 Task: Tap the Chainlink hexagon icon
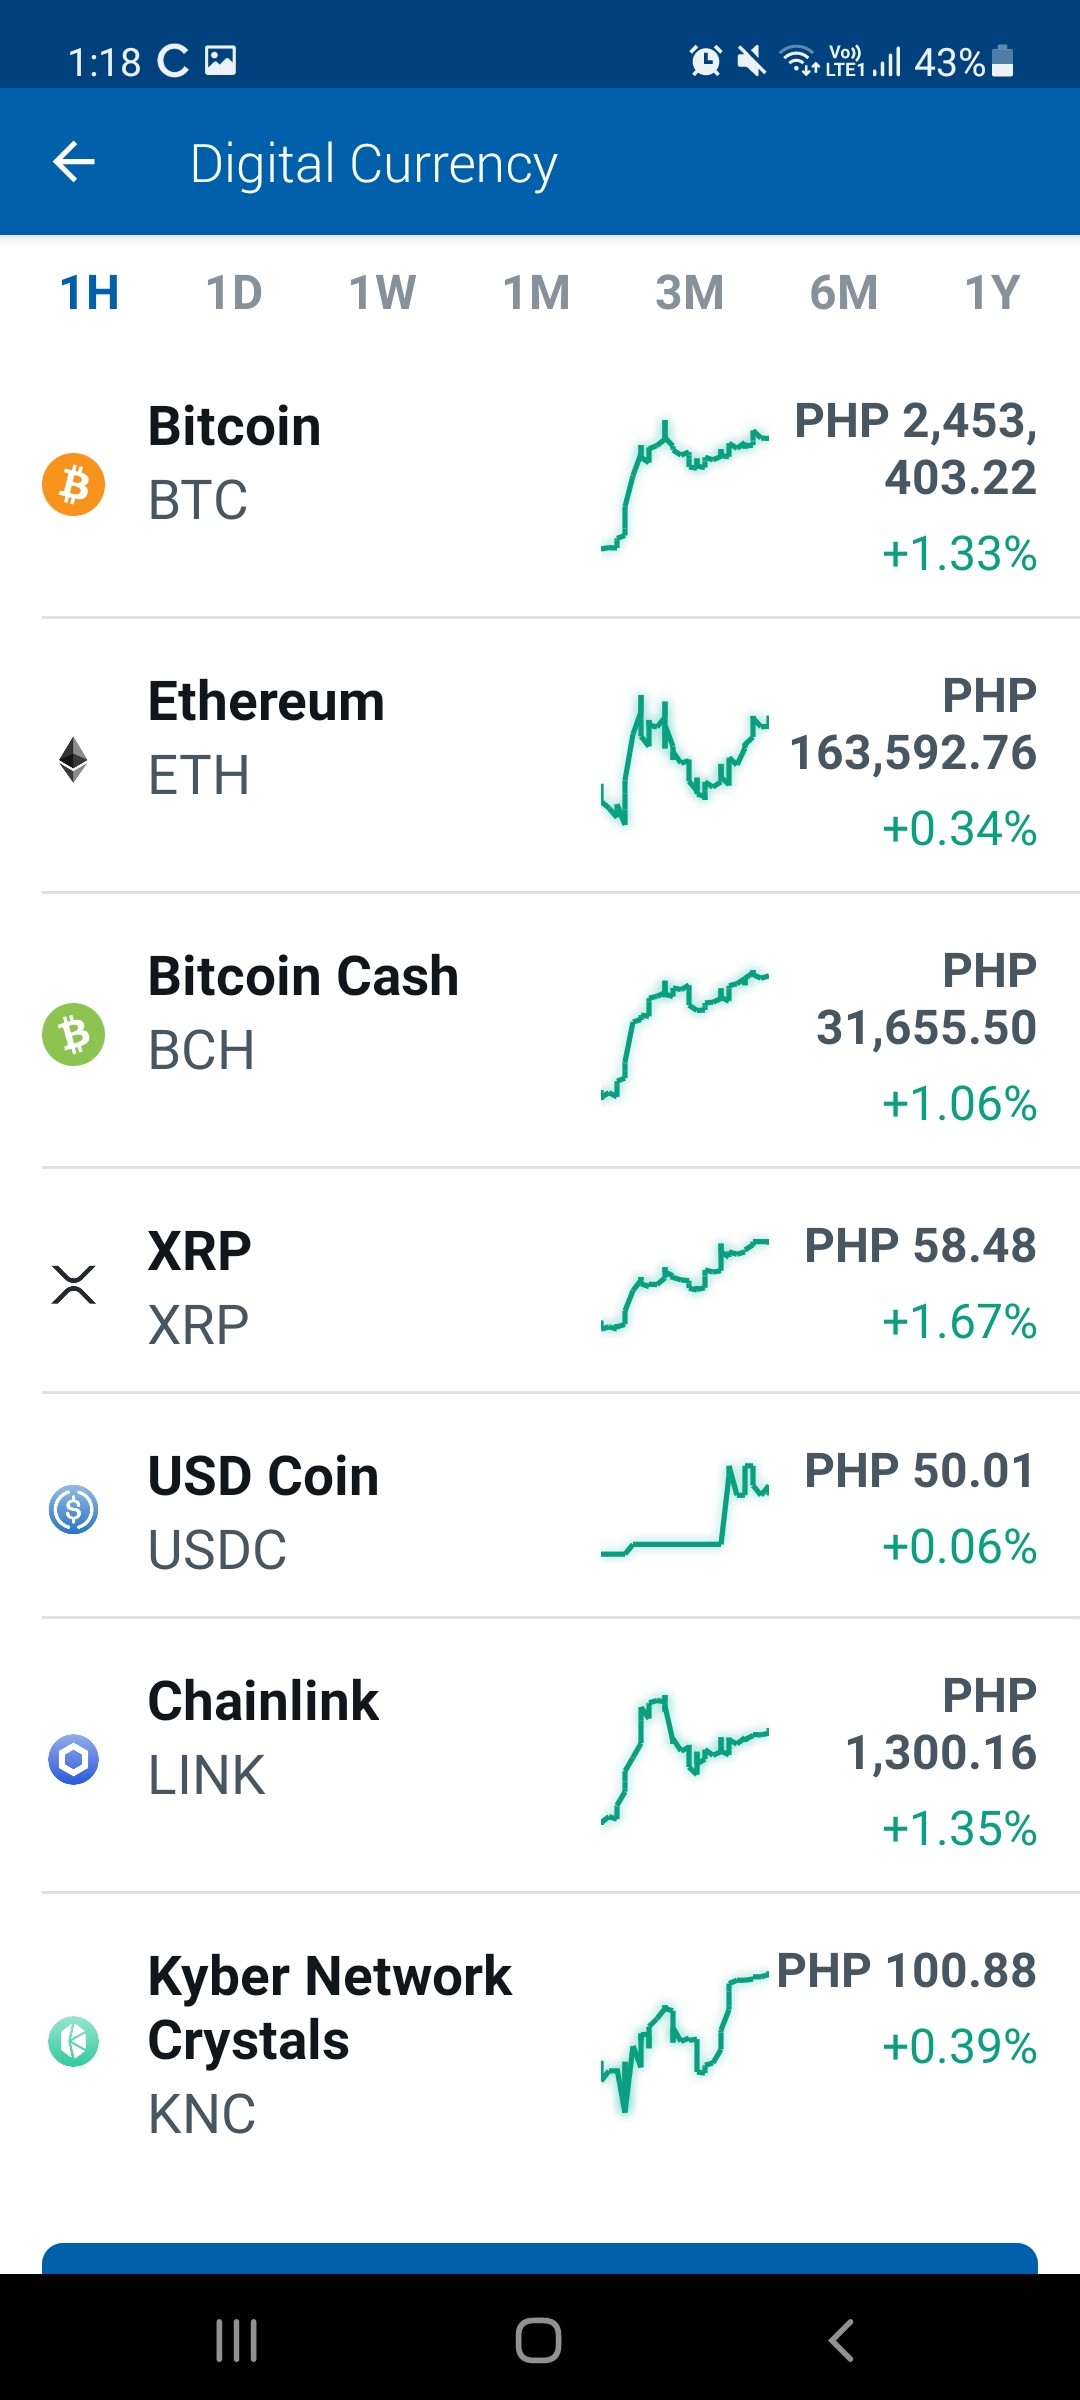73,1759
